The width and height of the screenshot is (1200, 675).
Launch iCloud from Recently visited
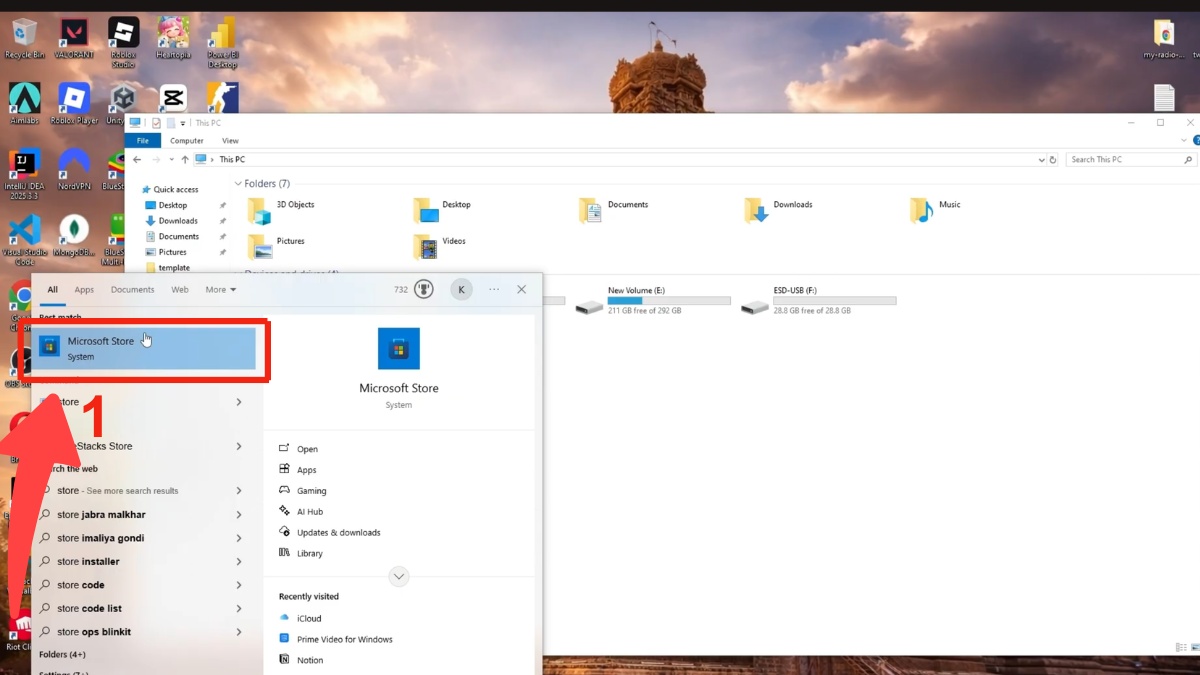[310, 618]
